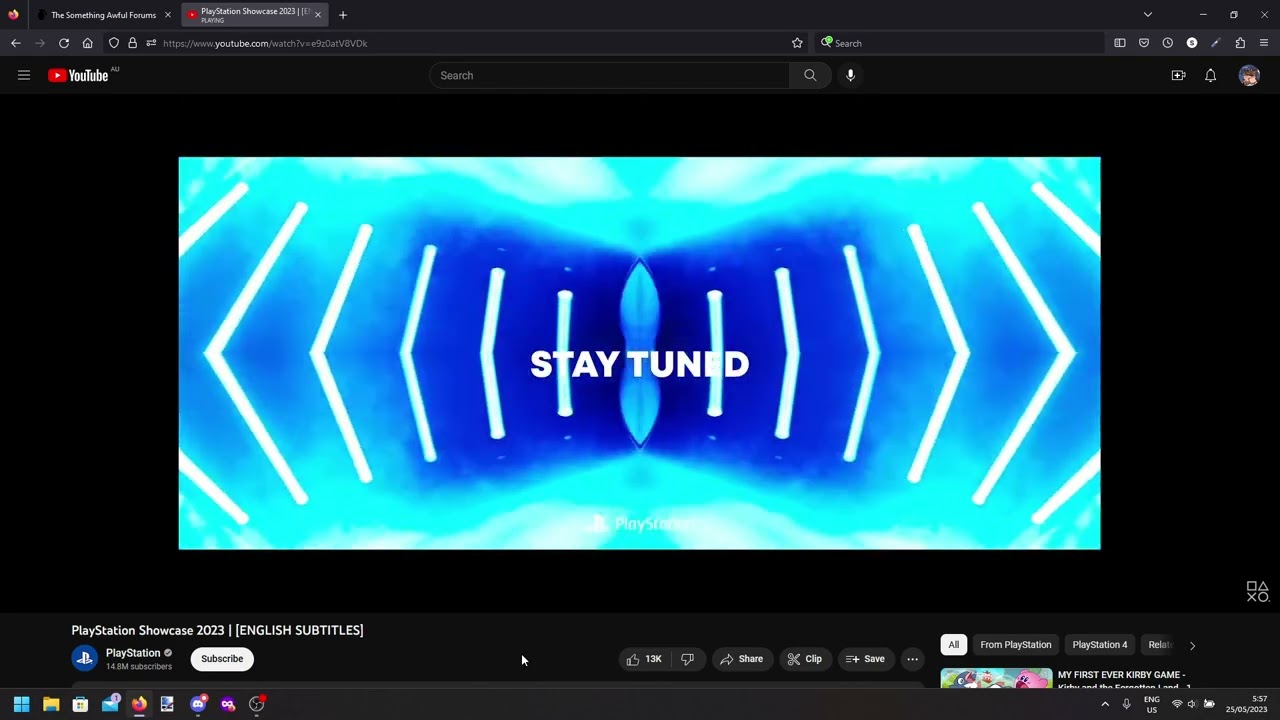Save the video to a playlist
The width and height of the screenshot is (1280, 720).
(865, 659)
